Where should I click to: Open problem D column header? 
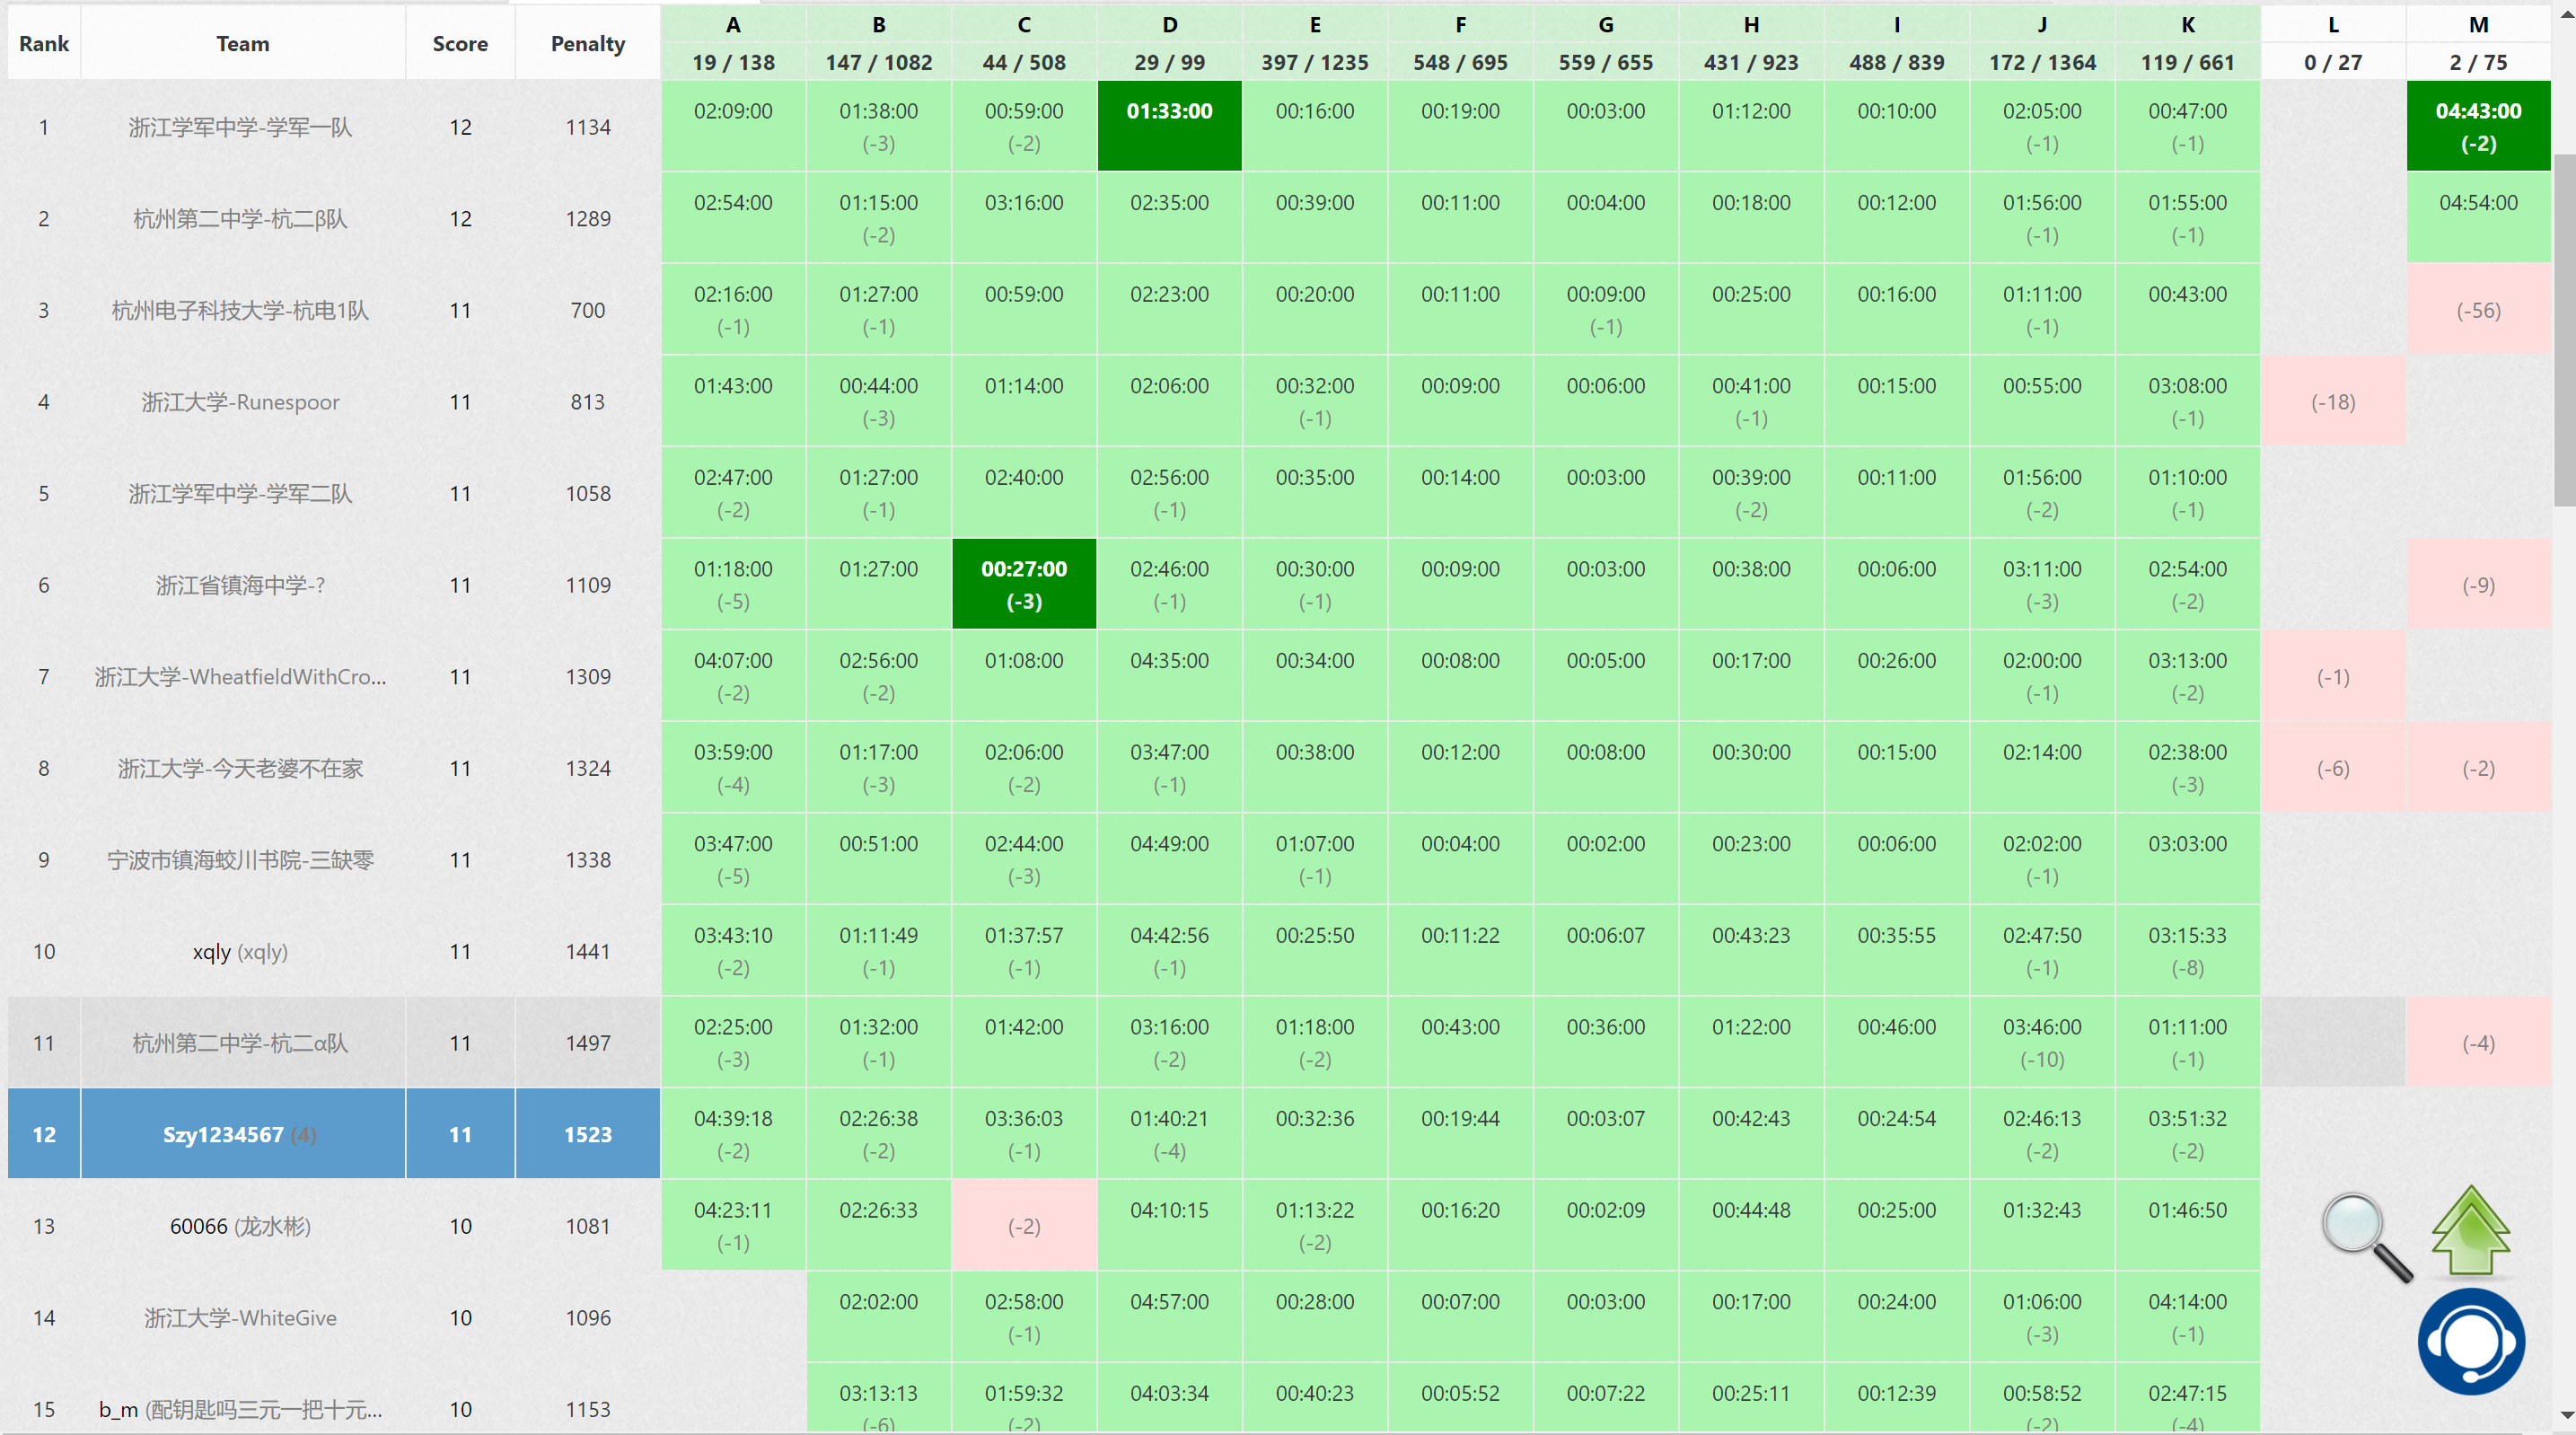(1169, 25)
